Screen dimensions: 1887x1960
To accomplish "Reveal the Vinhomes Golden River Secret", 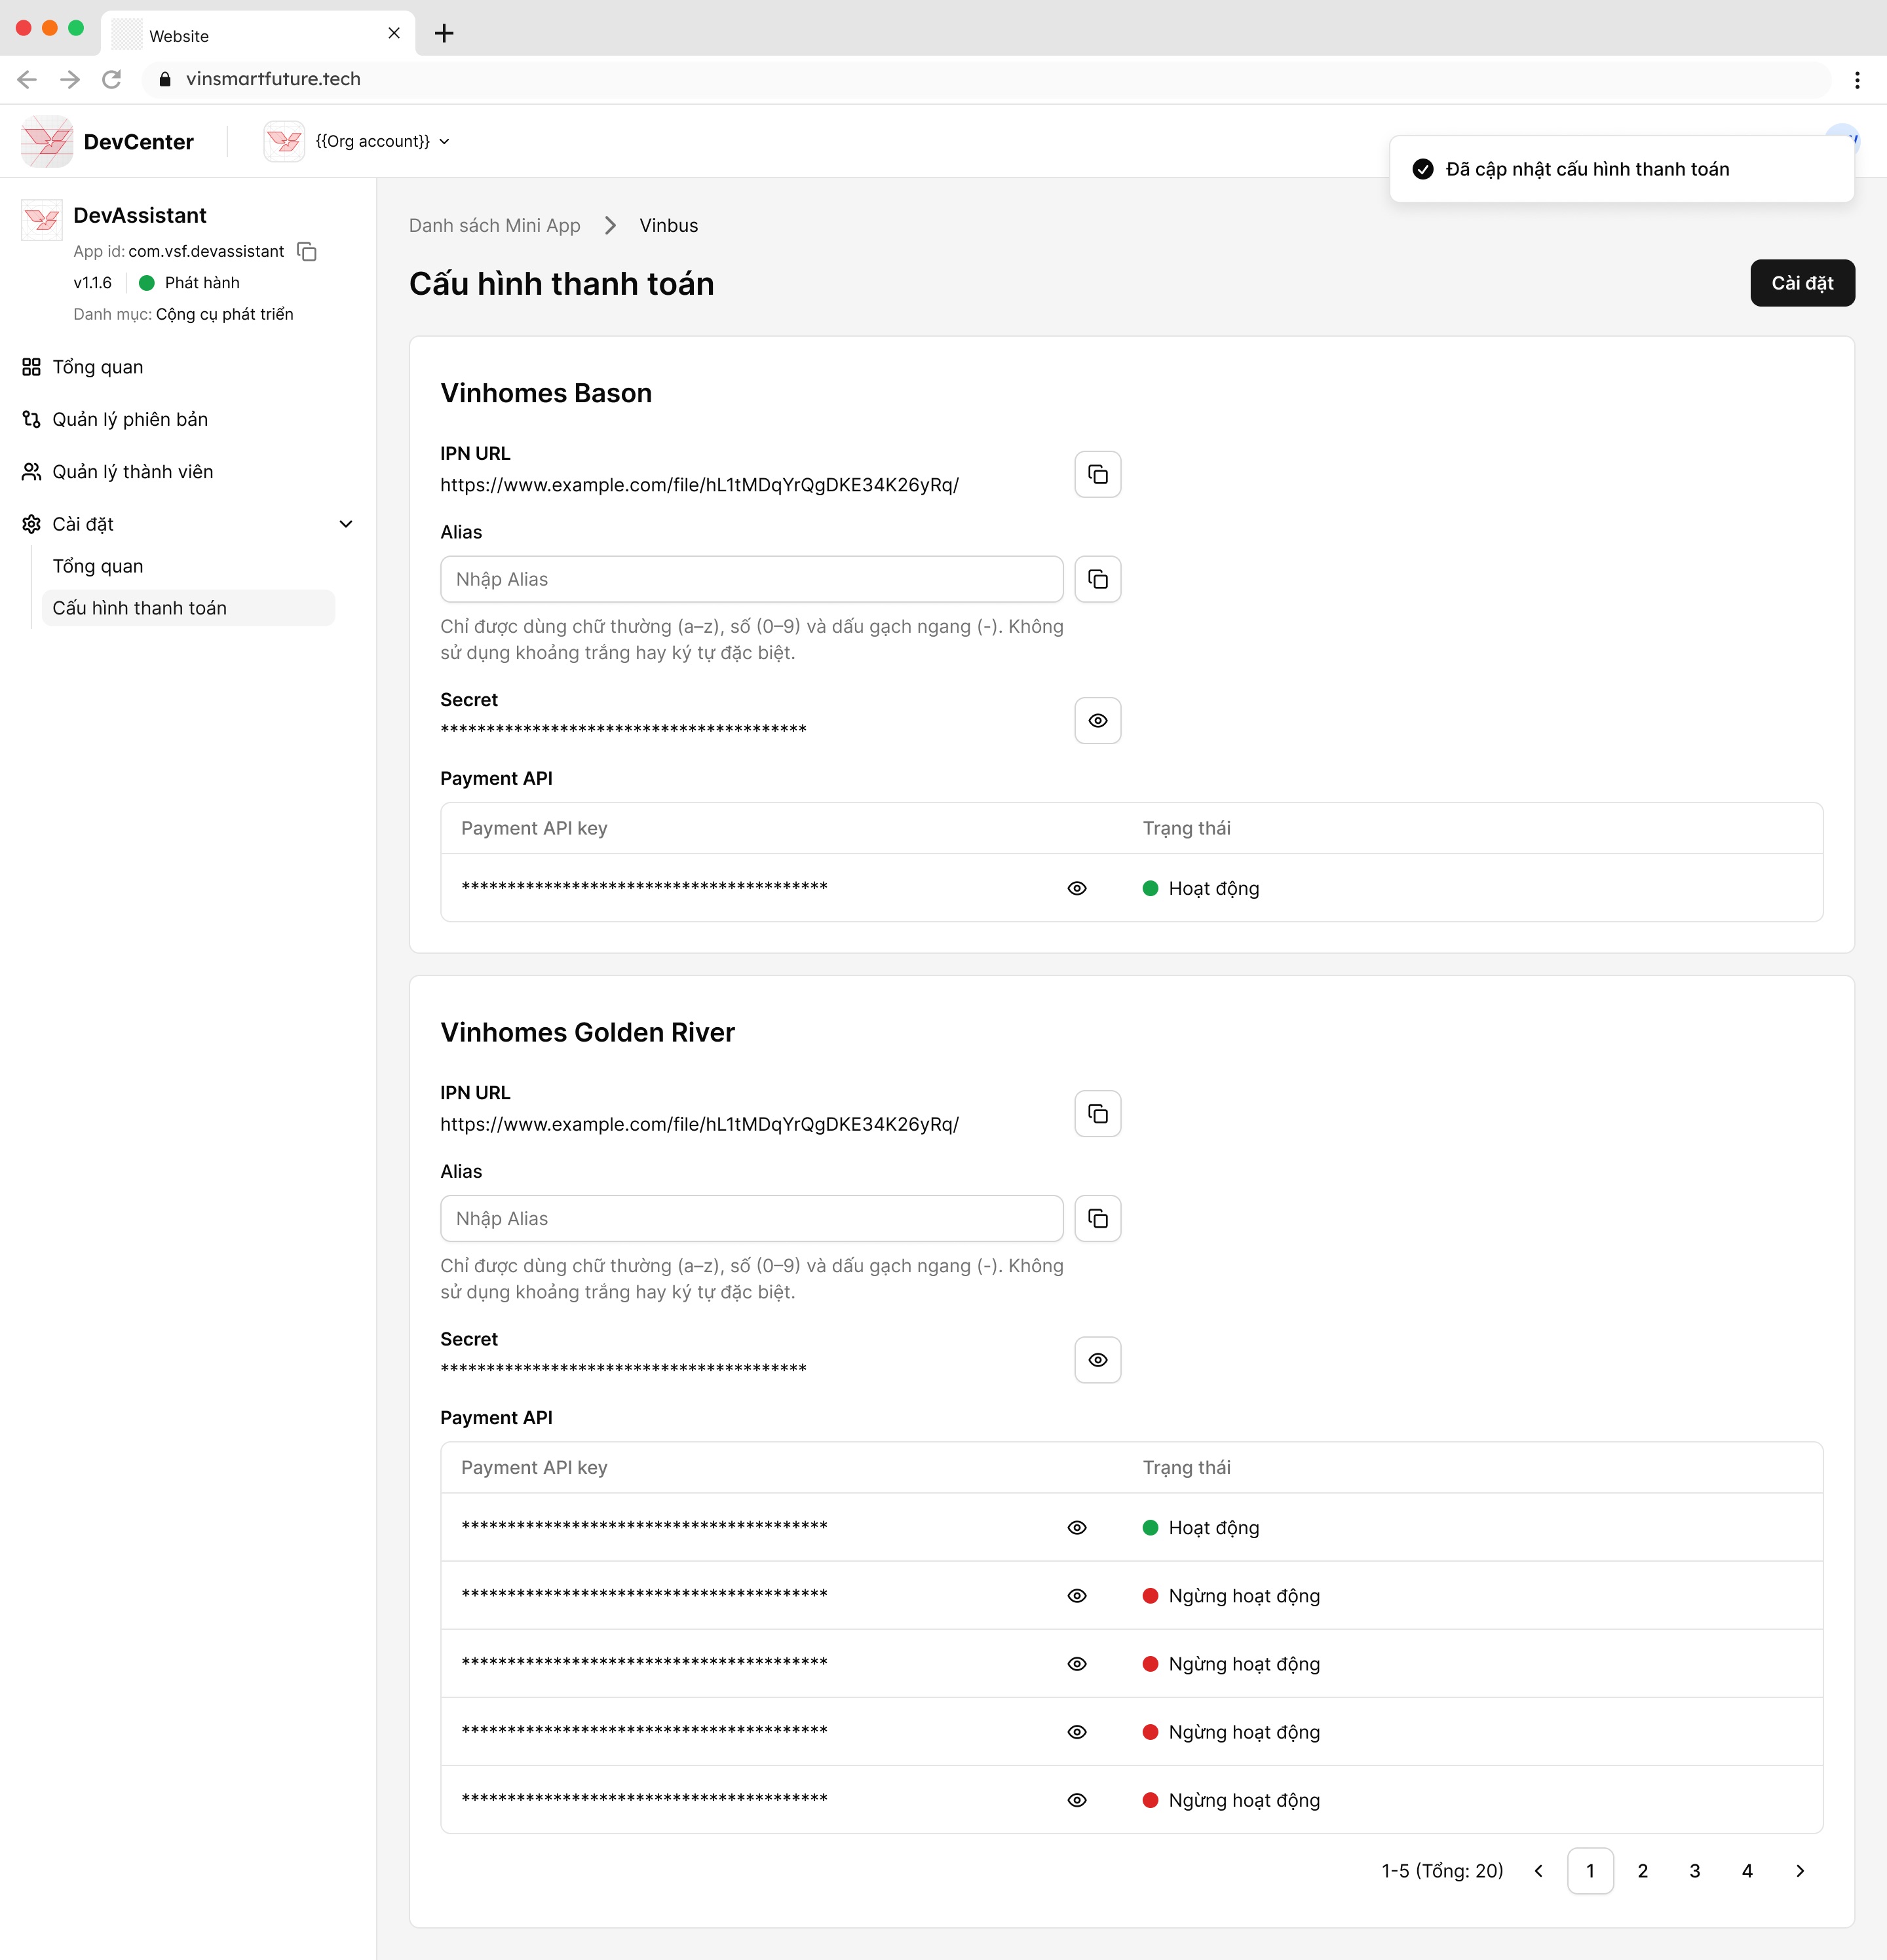I will point(1097,1360).
